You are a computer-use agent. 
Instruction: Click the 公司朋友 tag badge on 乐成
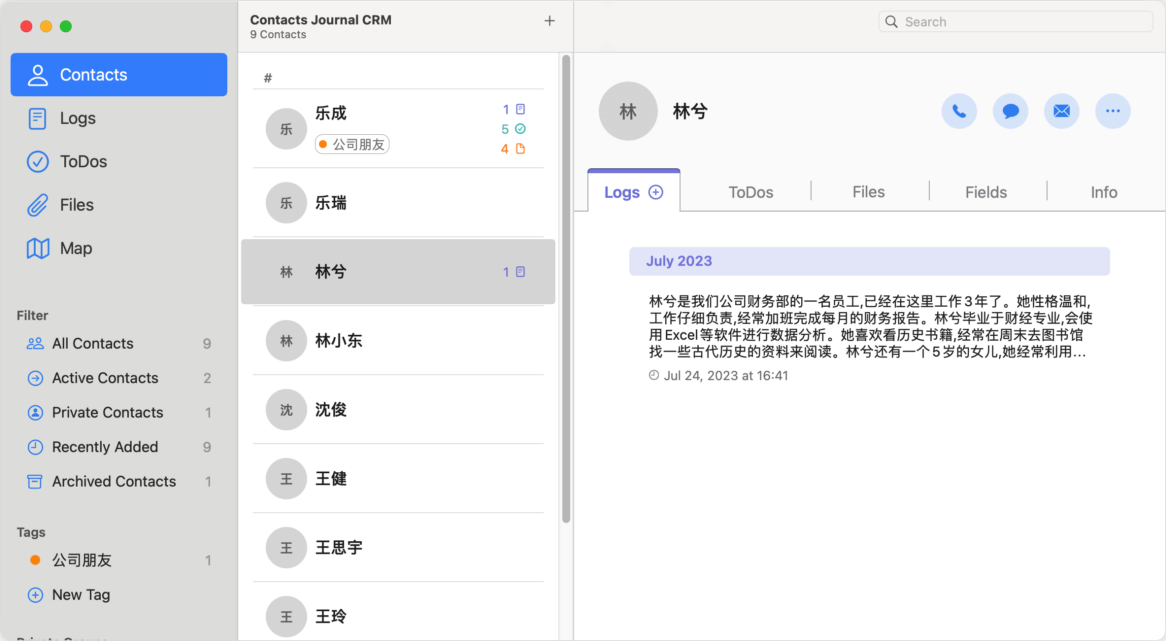(x=352, y=144)
